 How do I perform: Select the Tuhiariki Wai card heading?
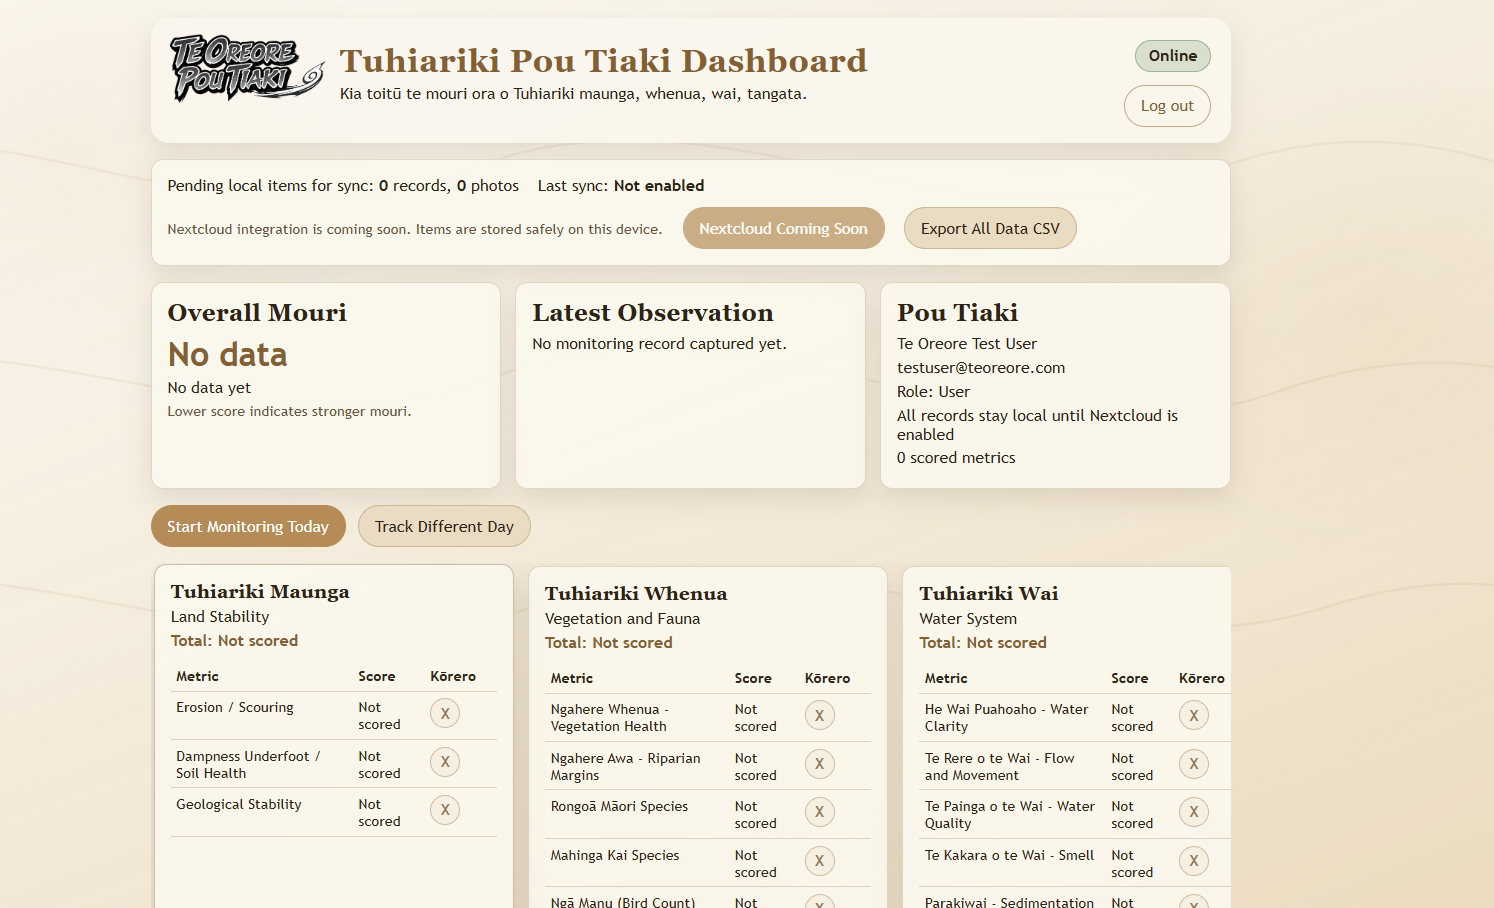point(988,593)
